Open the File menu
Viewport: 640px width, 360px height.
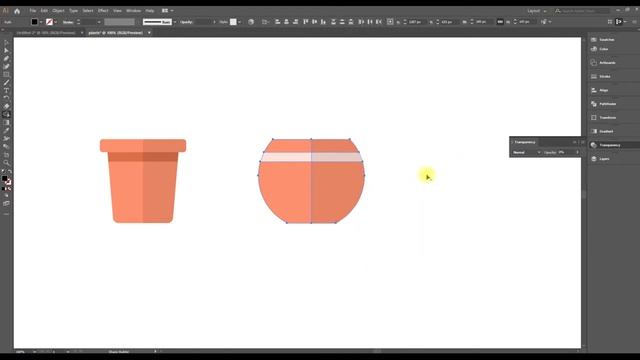click(33, 11)
